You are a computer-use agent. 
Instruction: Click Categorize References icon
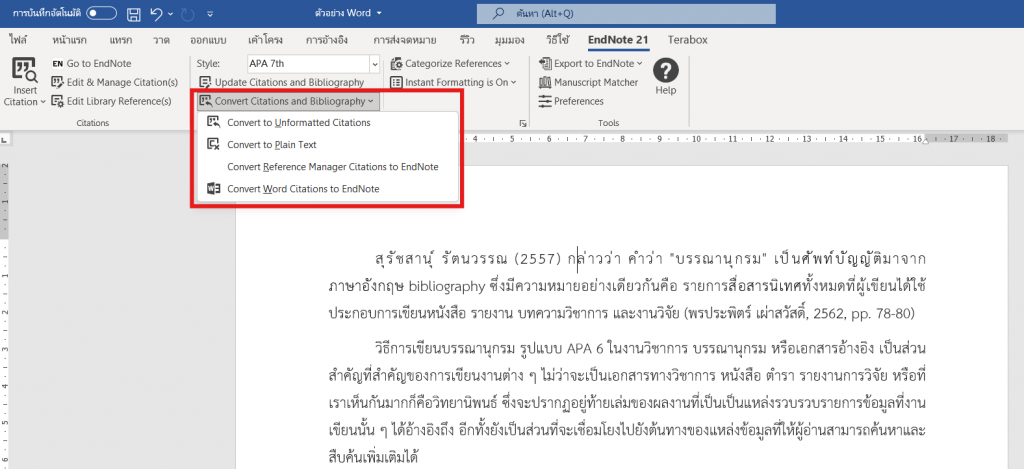[396, 63]
